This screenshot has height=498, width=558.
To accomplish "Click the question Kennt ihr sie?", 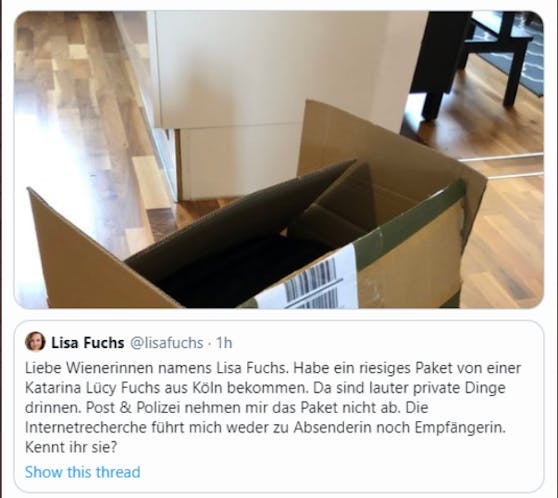I will (x=71, y=447).
